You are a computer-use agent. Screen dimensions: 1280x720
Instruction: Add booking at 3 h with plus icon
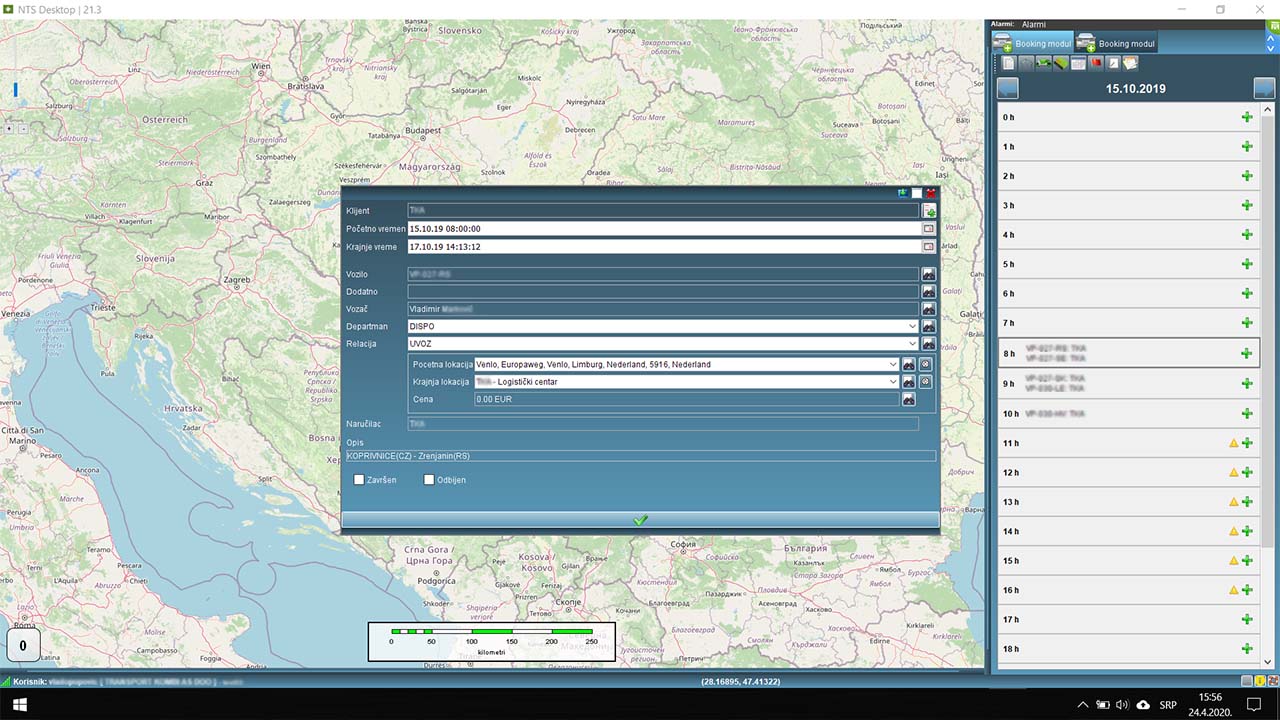coord(1246,205)
